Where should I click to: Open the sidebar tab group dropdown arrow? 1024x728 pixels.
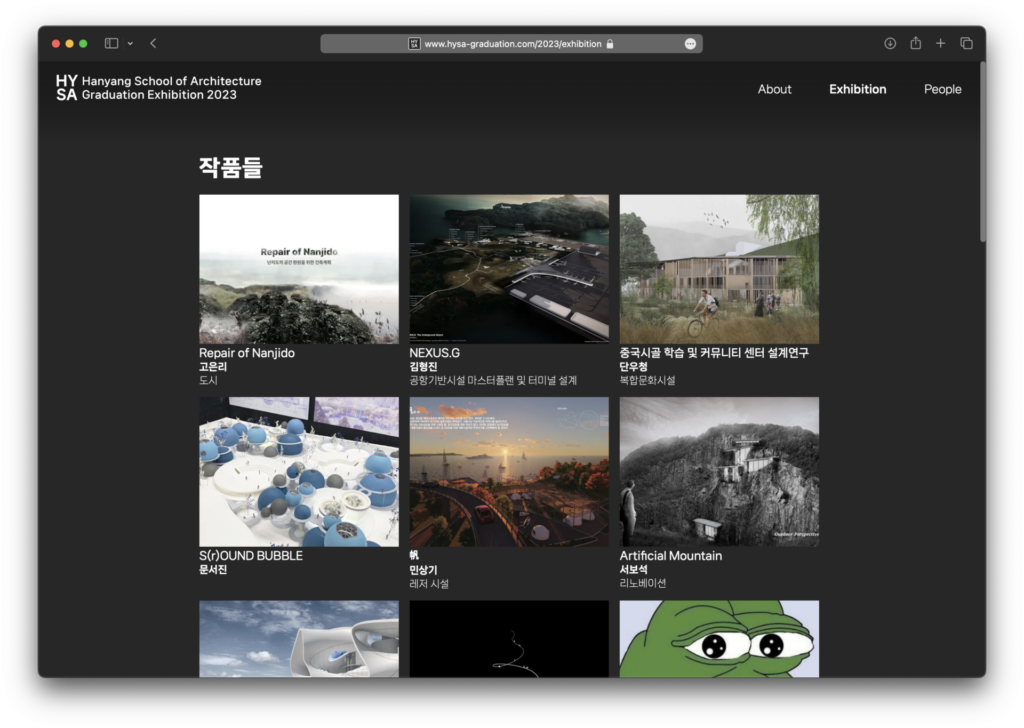130,44
